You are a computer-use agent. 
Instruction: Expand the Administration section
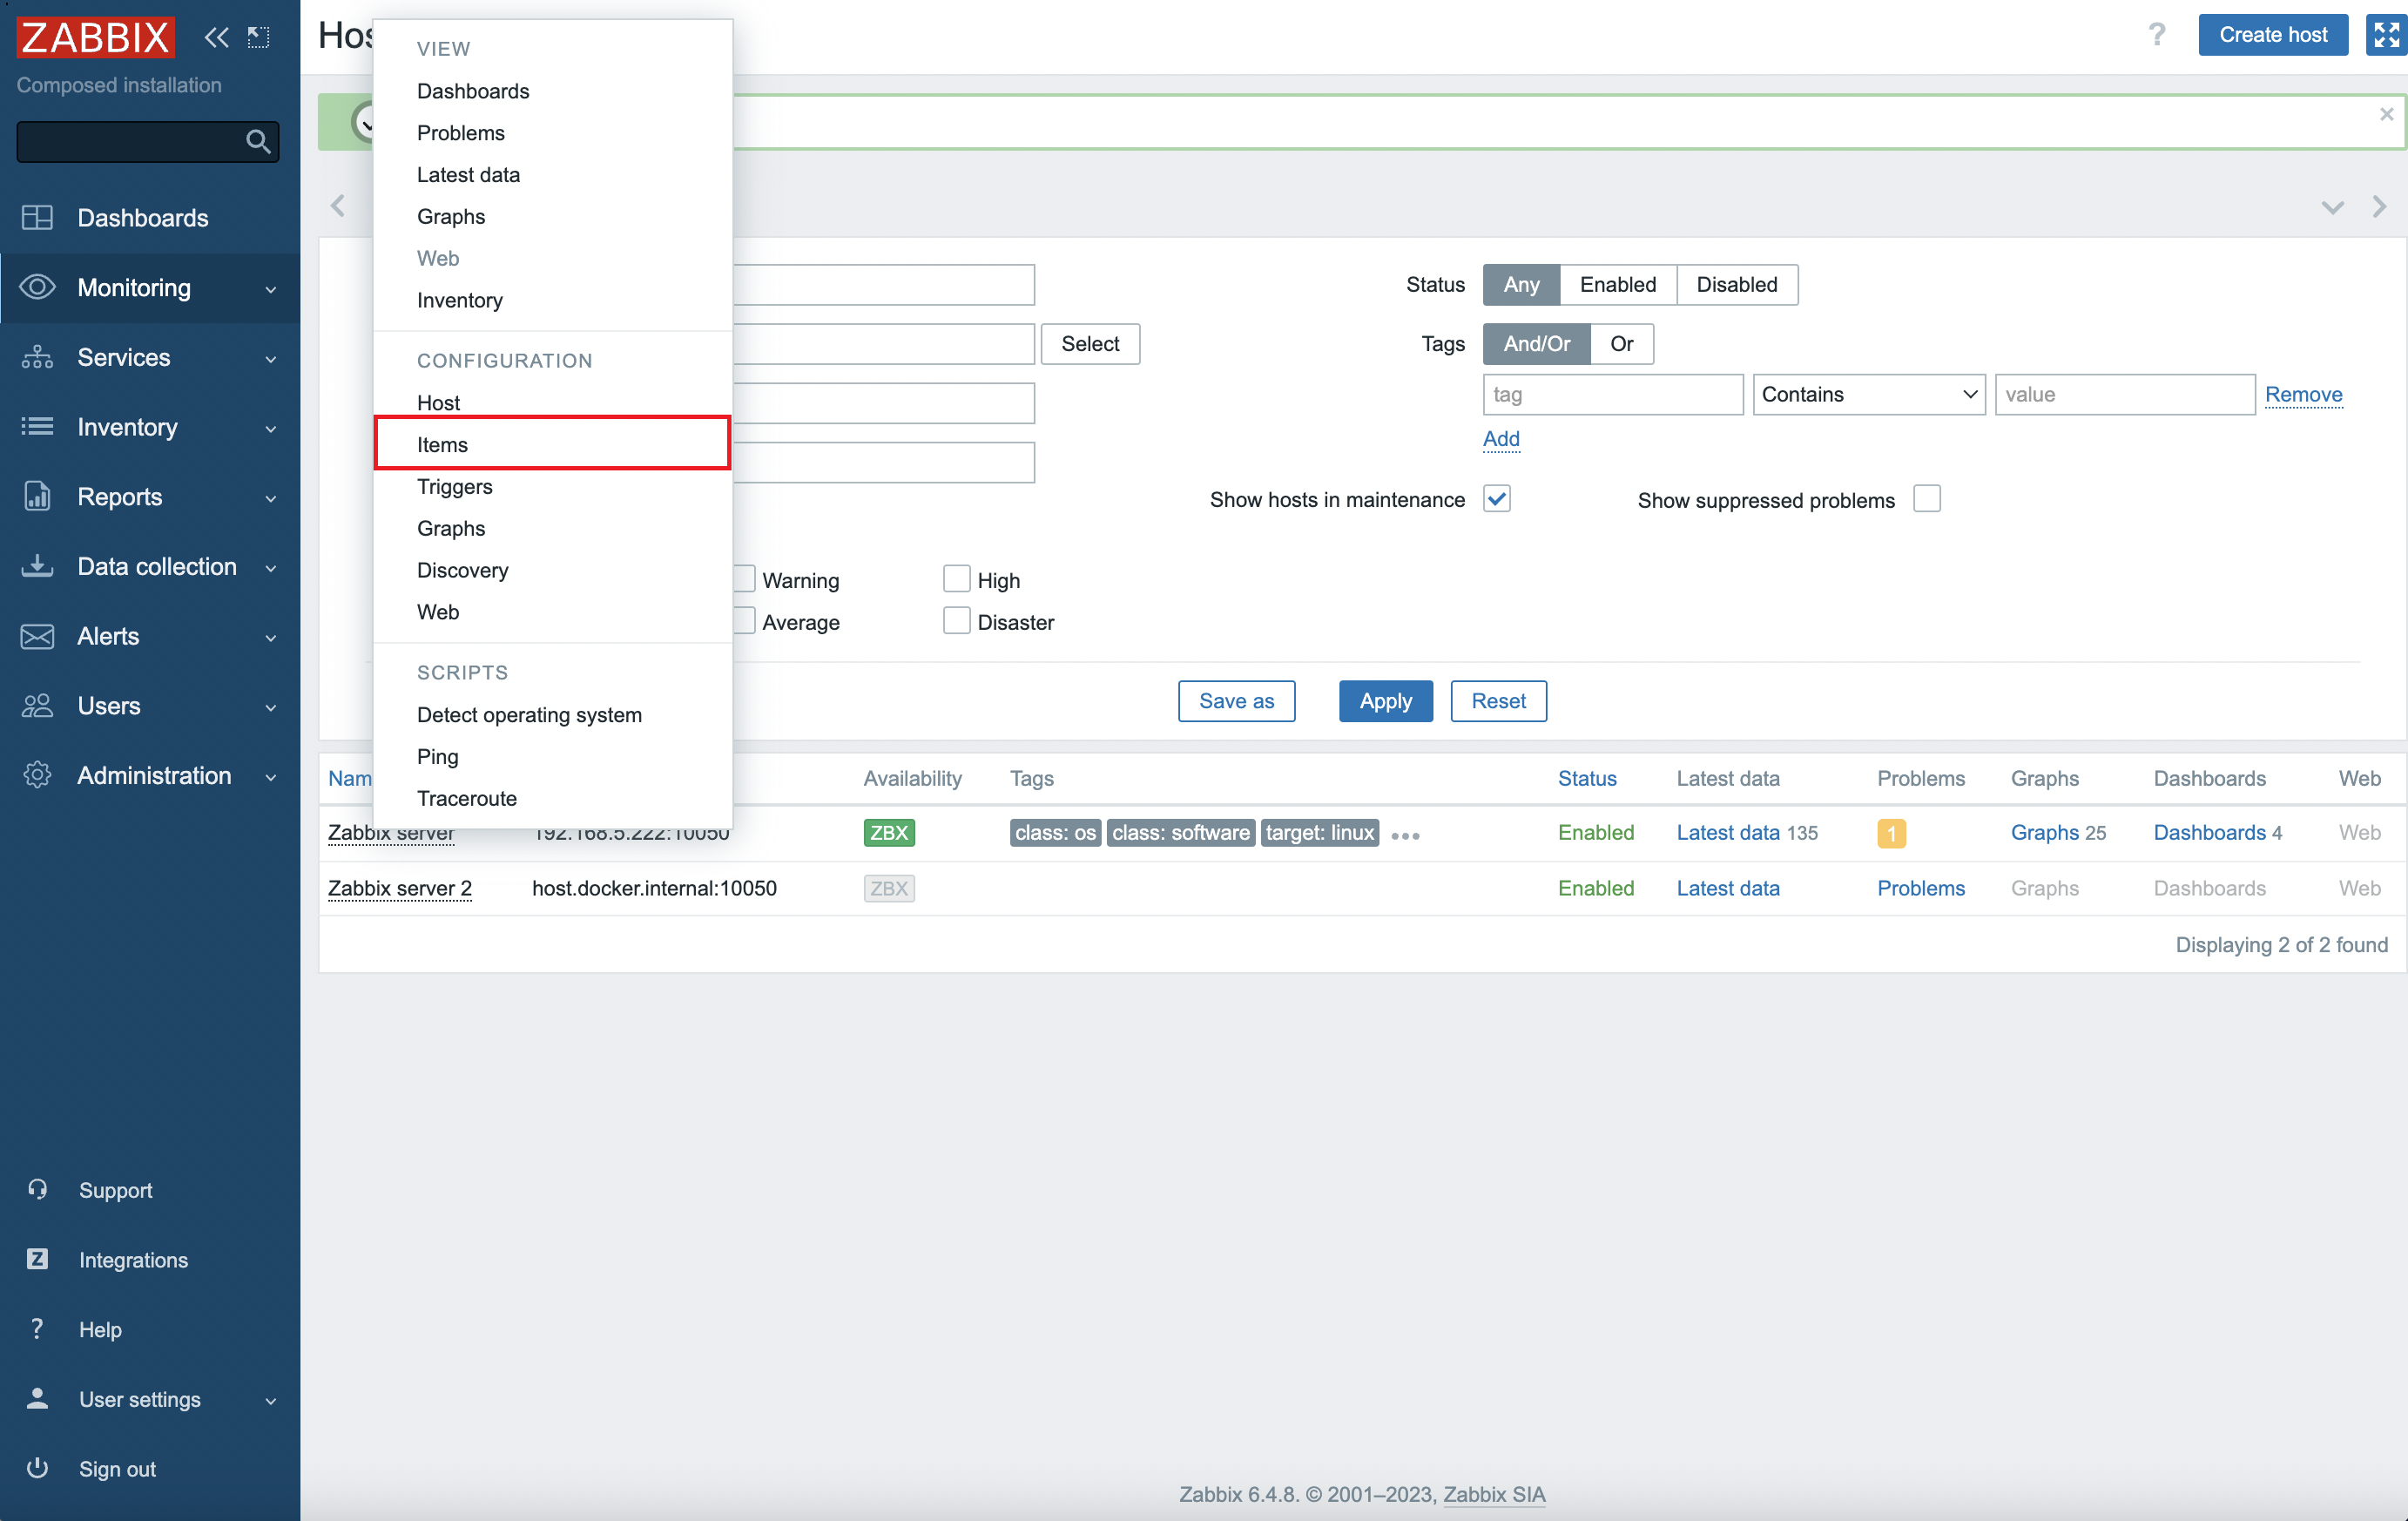click(150, 775)
